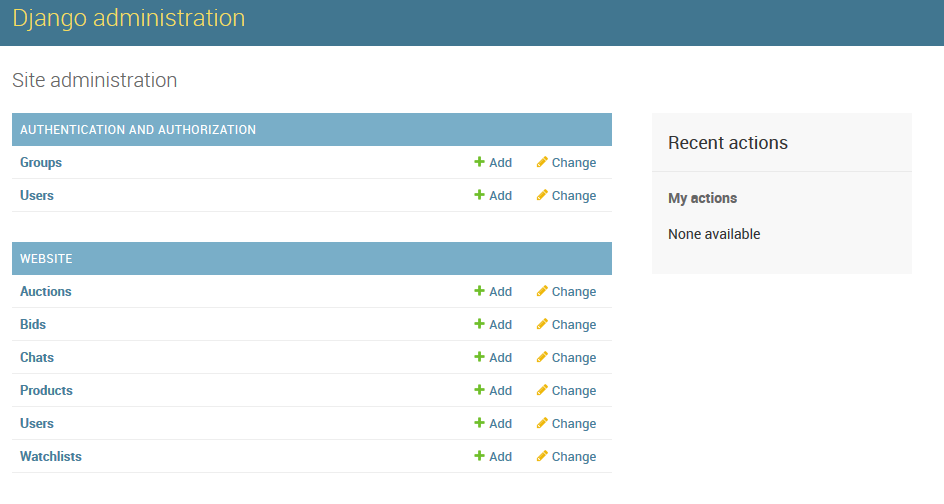Click the green plus icon for Chats
The image size is (944, 504).
click(479, 357)
